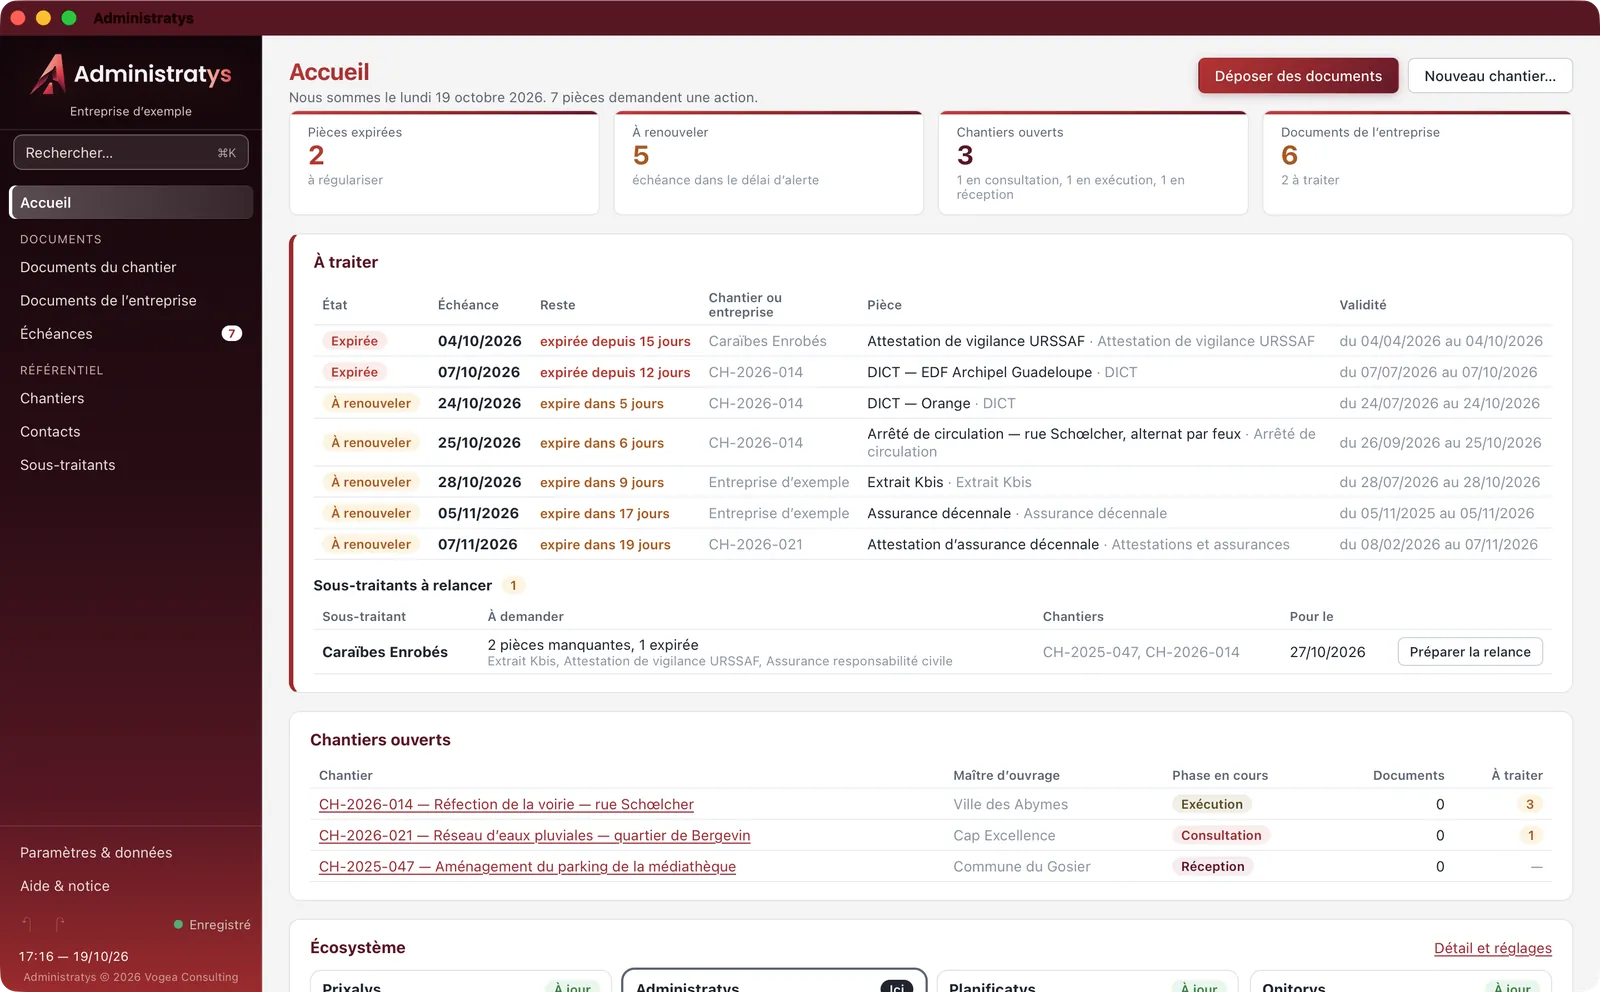
Task: Click the Phase en cours column header
Action: click(1220, 775)
